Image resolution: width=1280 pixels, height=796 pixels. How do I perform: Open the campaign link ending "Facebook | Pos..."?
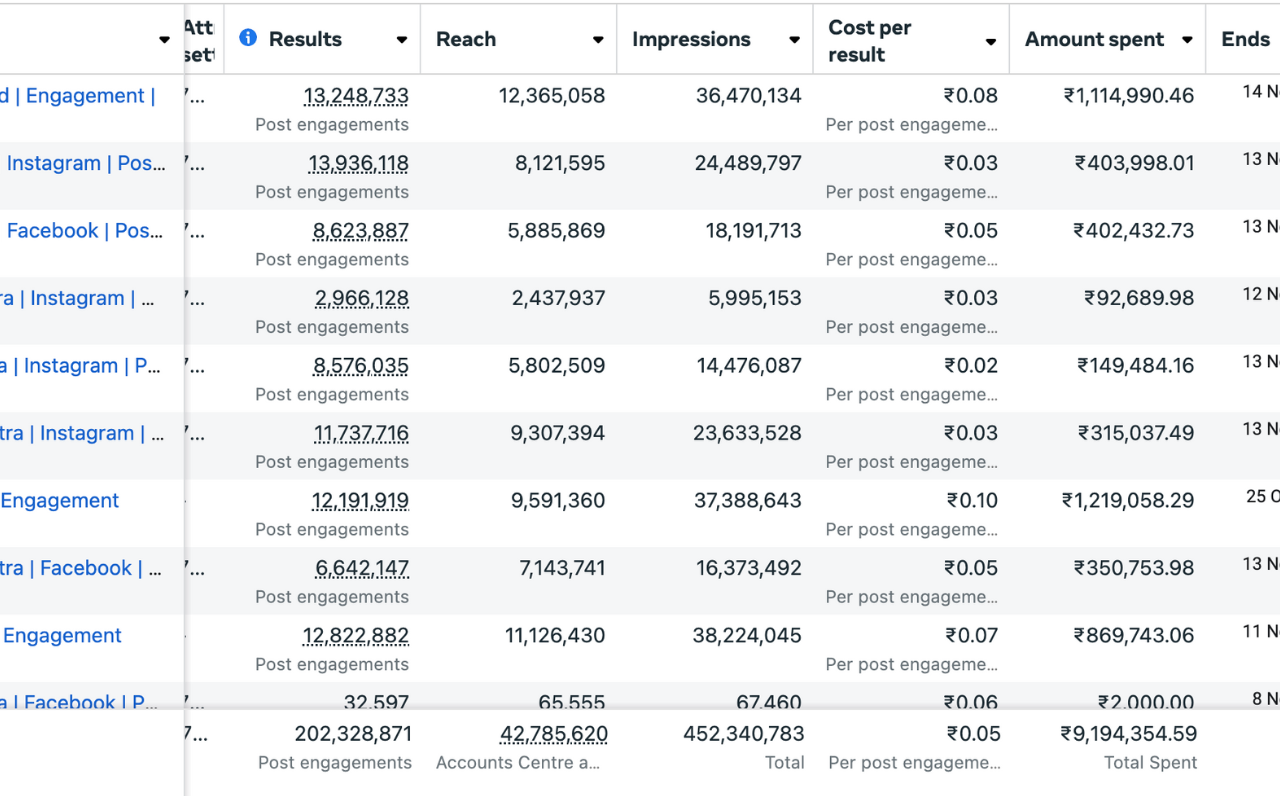click(x=84, y=230)
